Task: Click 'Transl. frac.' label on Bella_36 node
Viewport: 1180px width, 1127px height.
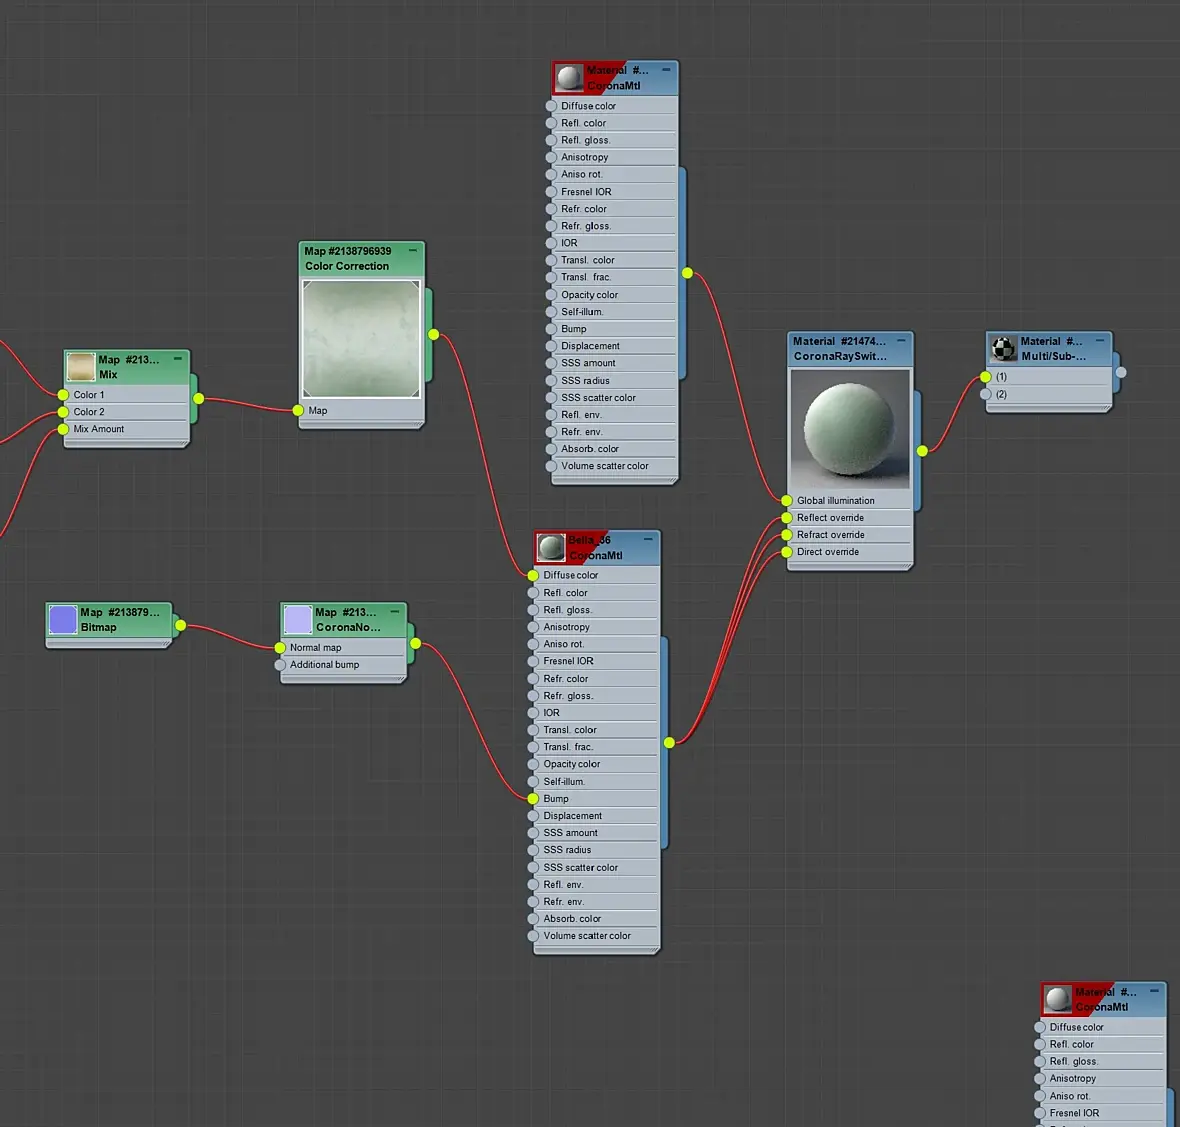Action: (x=568, y=747)
